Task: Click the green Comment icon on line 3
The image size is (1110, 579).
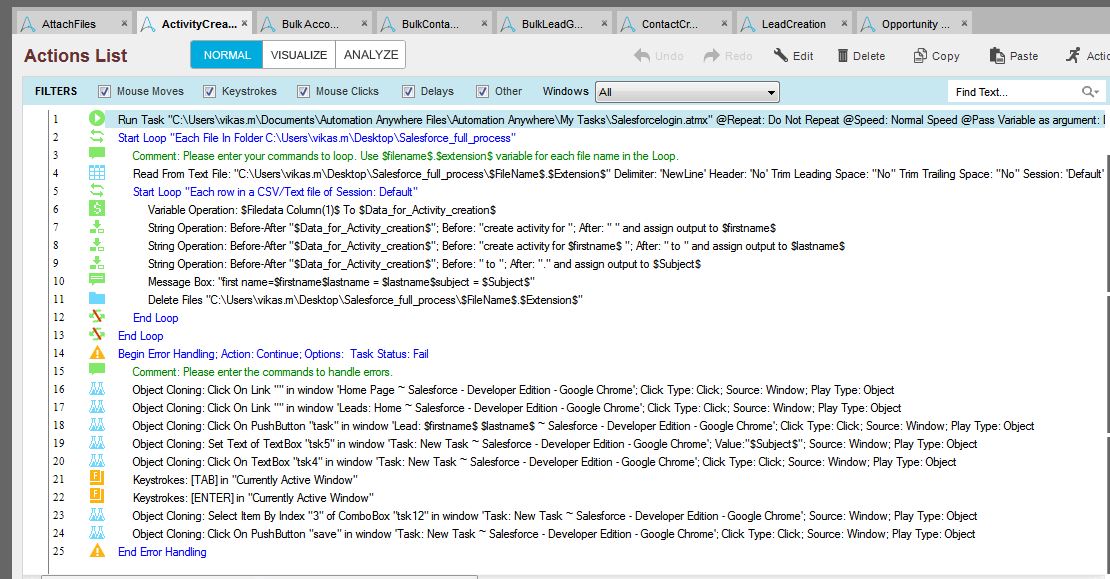Action: (97, 155)
